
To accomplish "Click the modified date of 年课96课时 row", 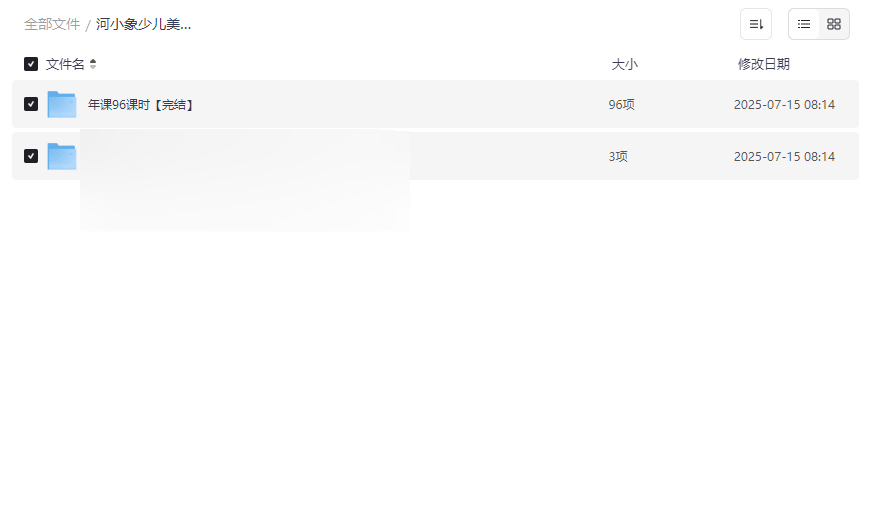I will pos(784,104).
